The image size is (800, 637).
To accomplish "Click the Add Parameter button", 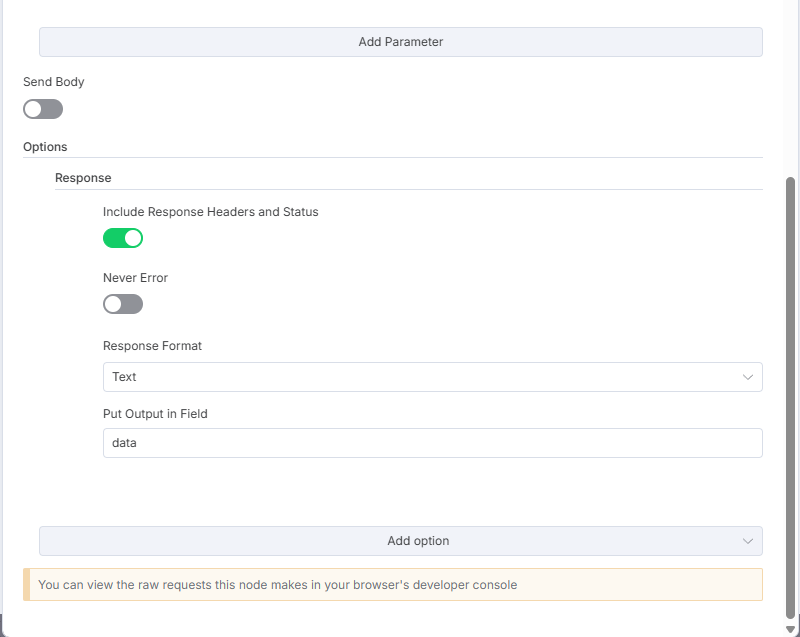I will pyautogui.click(x=401, y=42).
